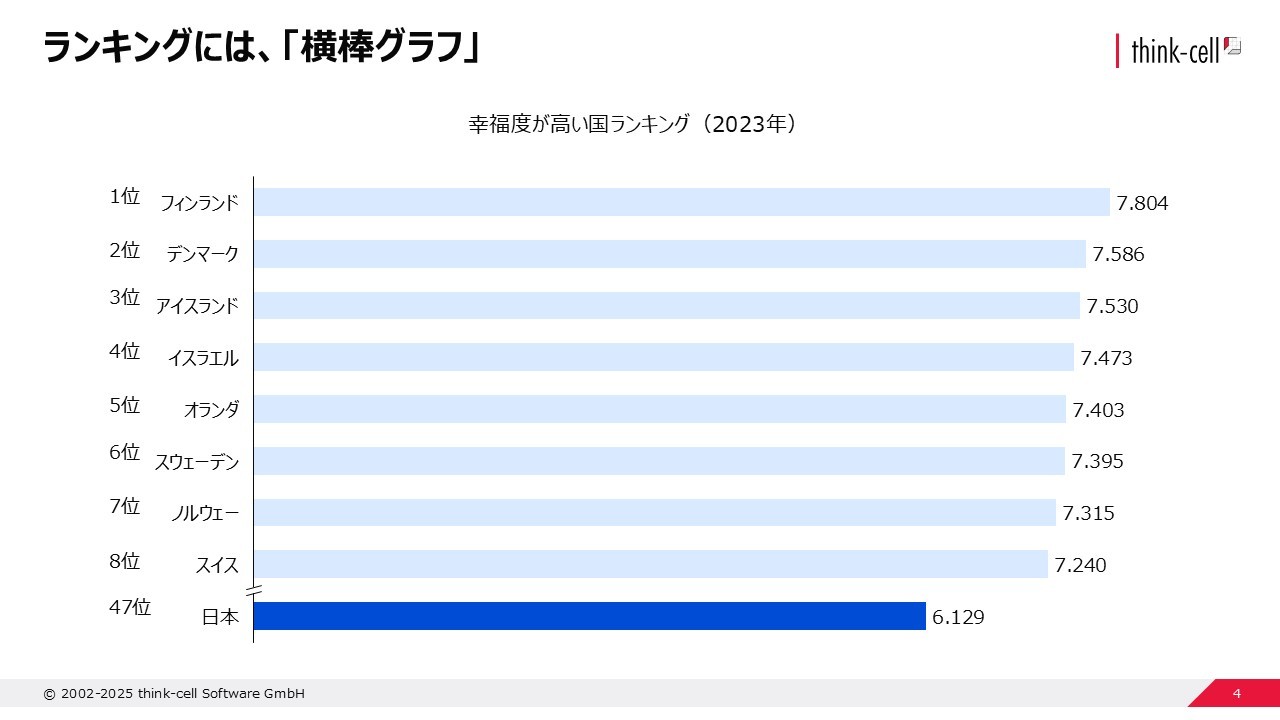Click the アイスランド category label
This screenshot has width=1280, height=720.
coord(197,306)
